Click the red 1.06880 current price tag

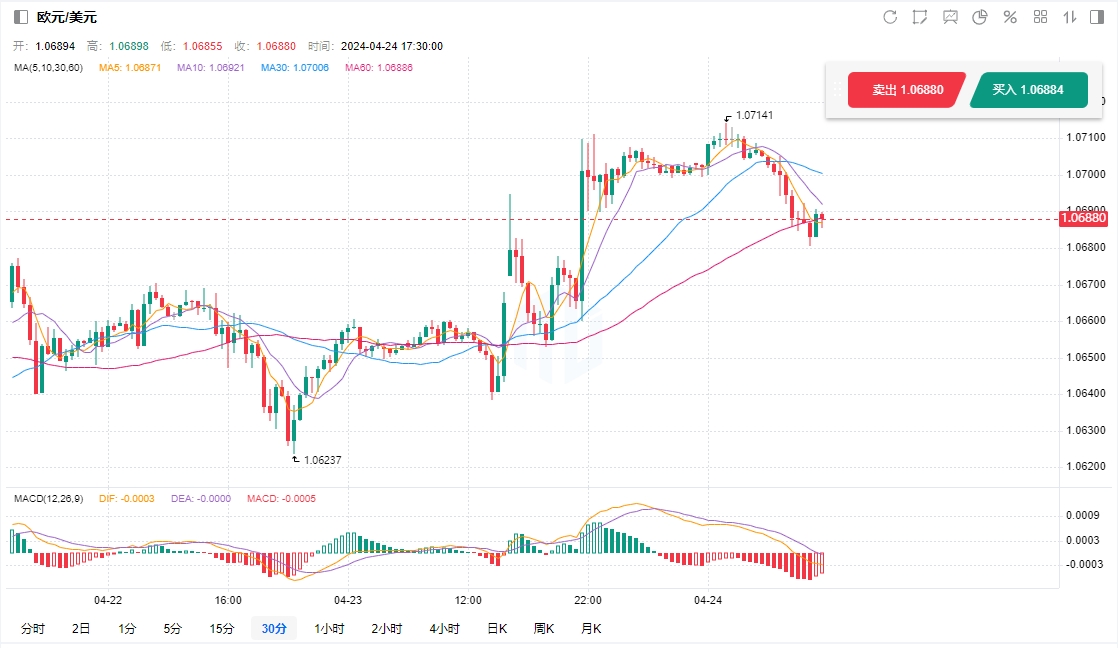point(1083,218)
